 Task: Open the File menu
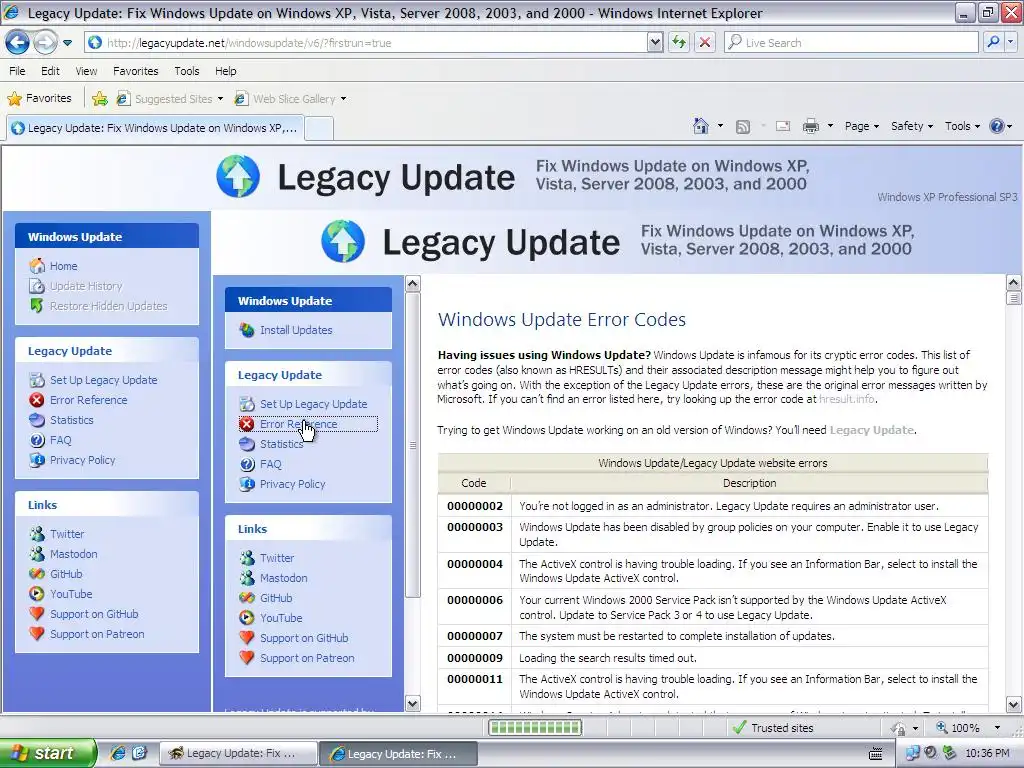17,71
